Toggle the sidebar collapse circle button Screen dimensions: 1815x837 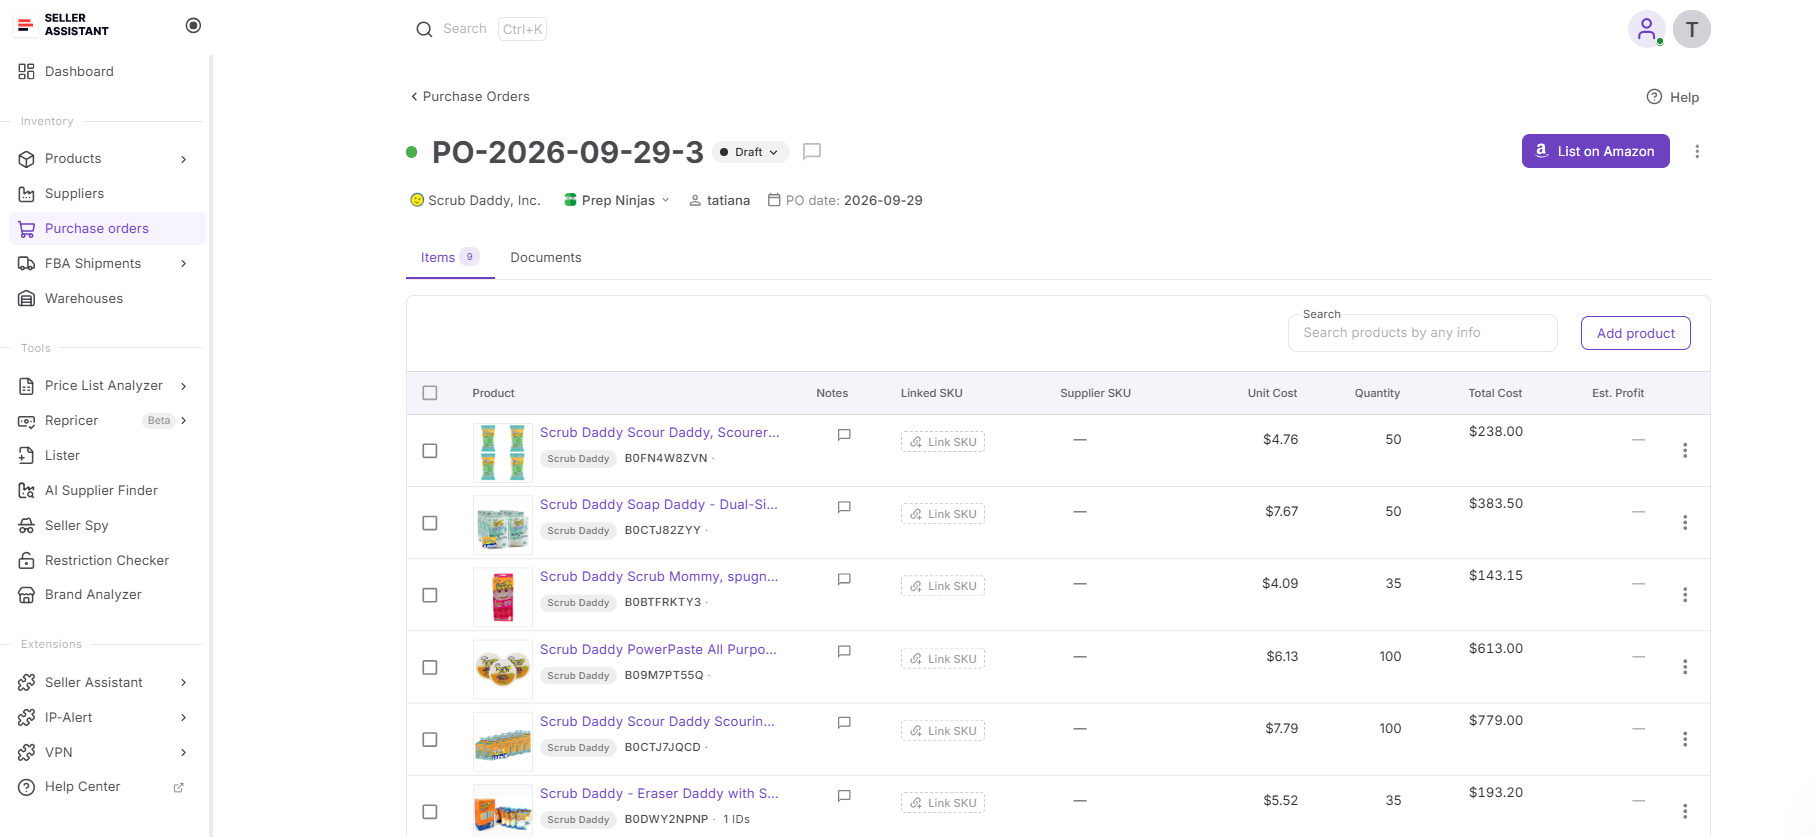point(194,25)
